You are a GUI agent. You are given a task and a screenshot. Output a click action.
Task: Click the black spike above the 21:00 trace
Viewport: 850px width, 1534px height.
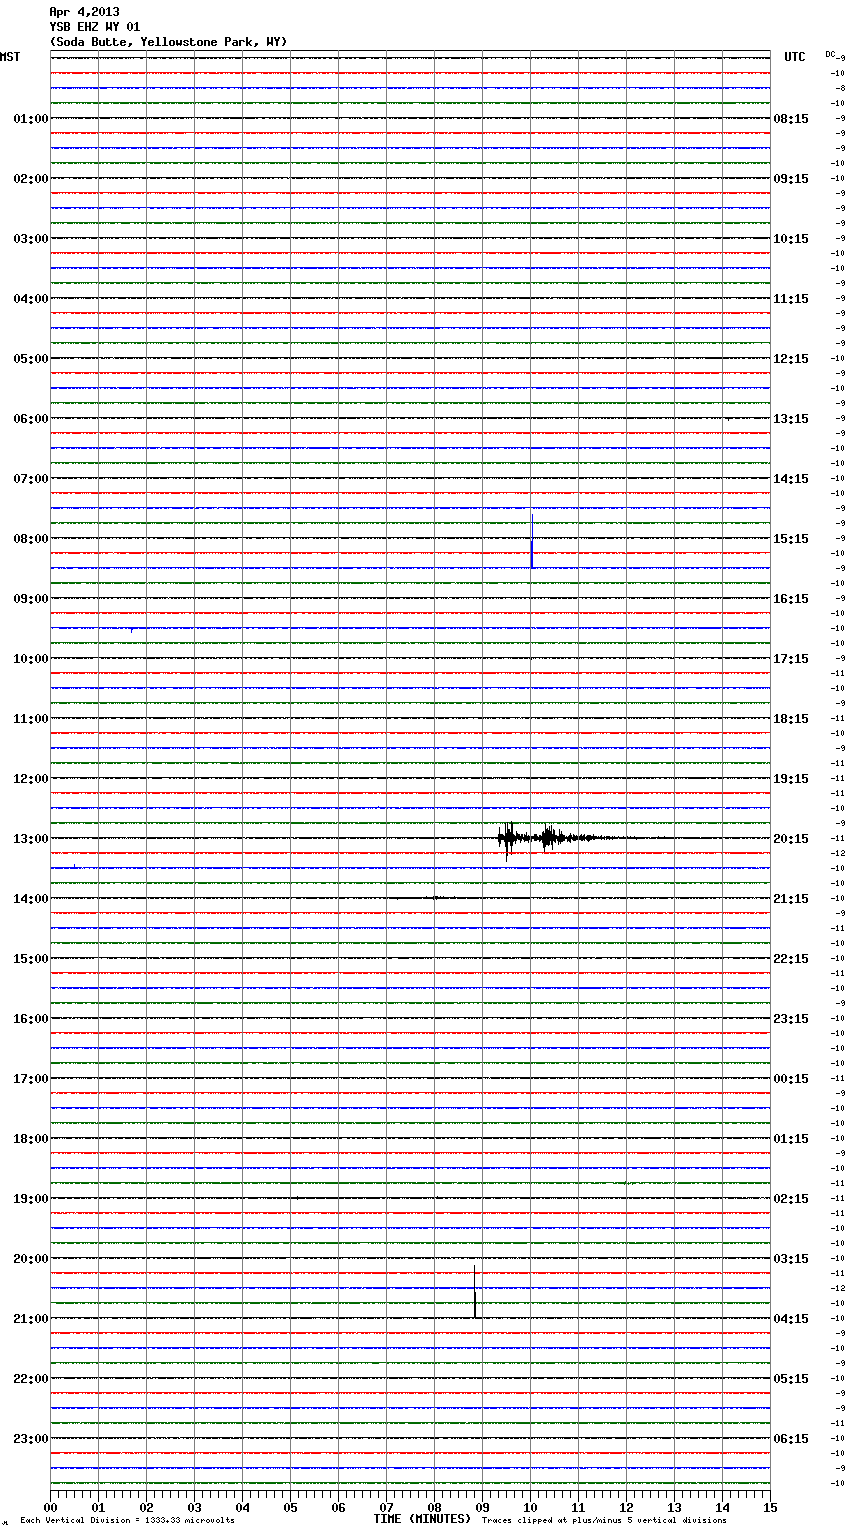(x=474, y=1291)
